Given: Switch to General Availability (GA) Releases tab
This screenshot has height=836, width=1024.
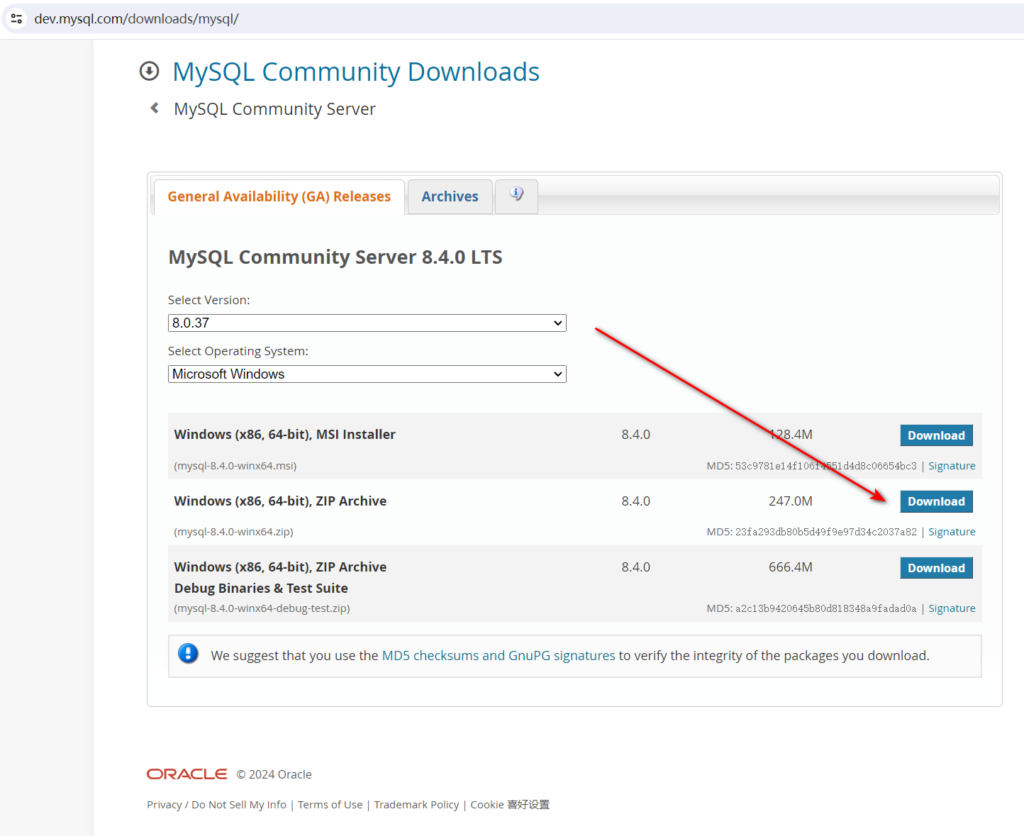Looking at the screenshot, I should tap(280, 197).
